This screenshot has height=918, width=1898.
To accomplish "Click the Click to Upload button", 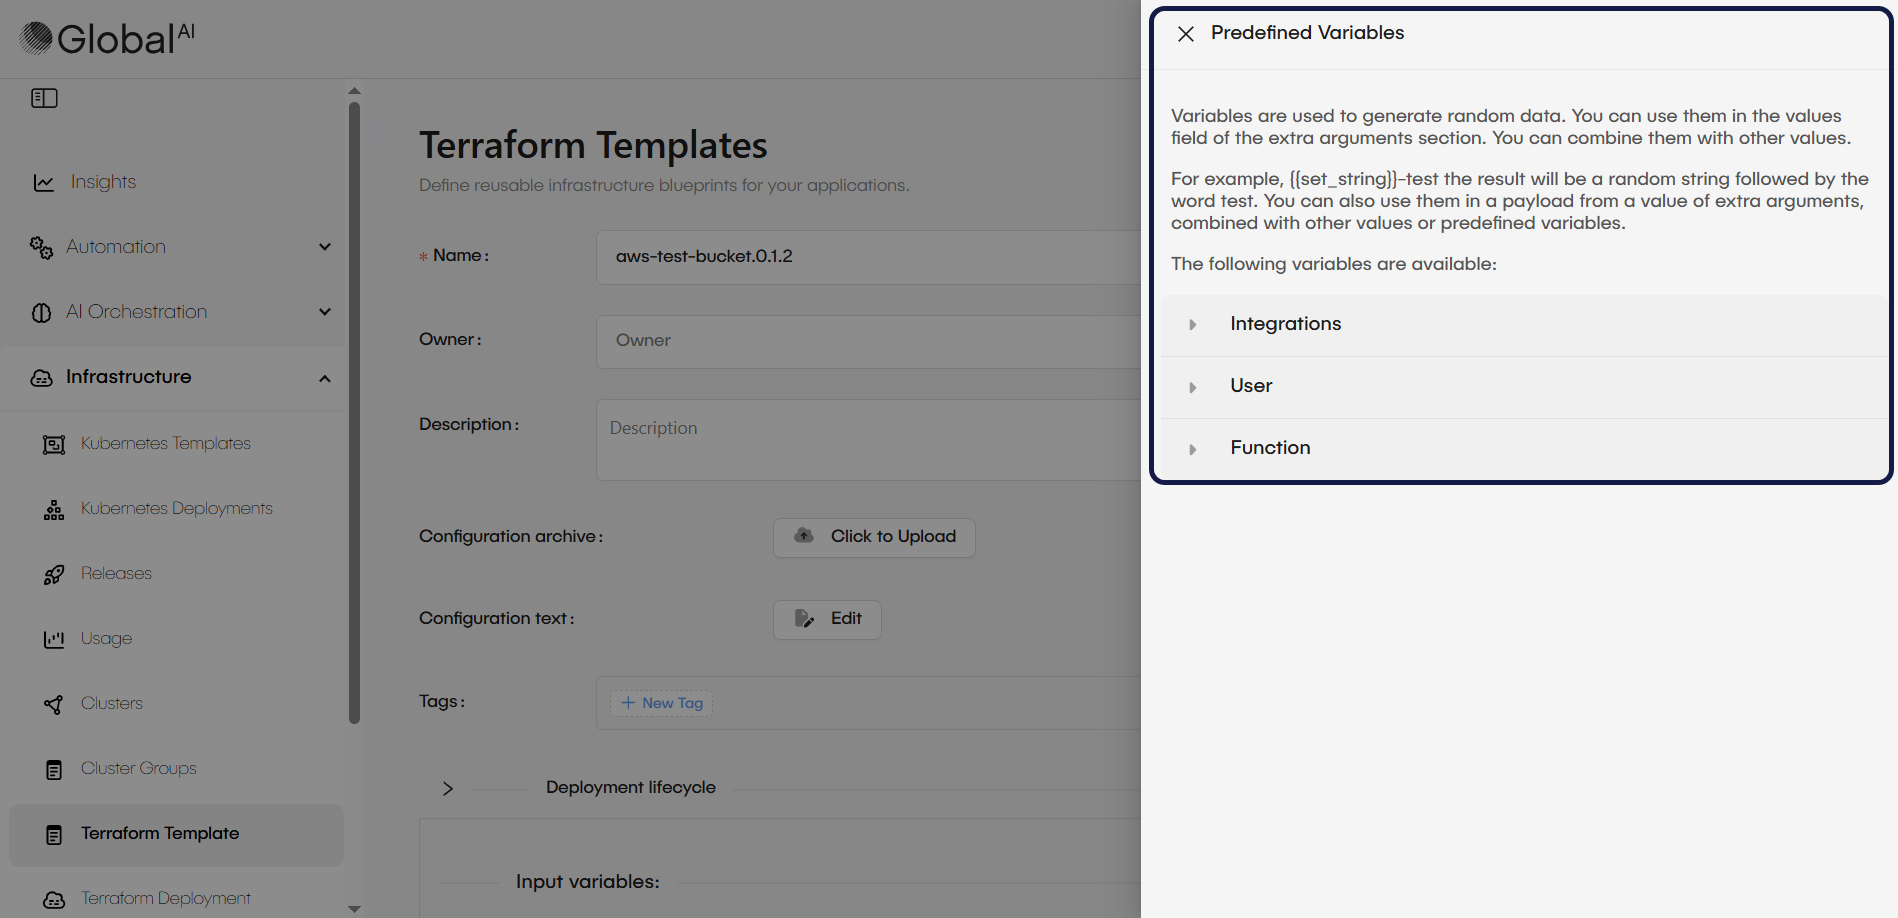I will tap(874, 537).
